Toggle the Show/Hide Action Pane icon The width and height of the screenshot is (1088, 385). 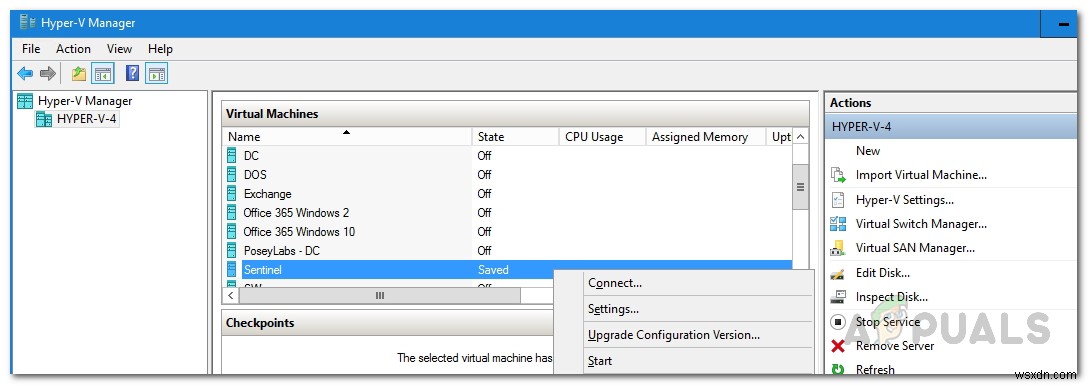point(157,73)
